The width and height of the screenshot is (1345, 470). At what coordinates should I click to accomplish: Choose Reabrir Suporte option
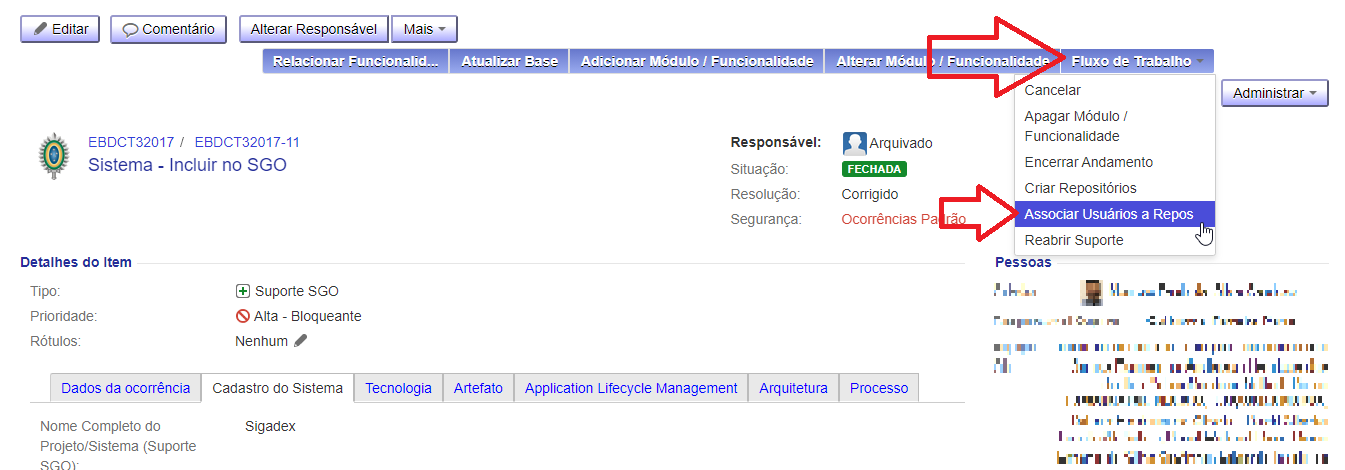tap(1073, 240)
